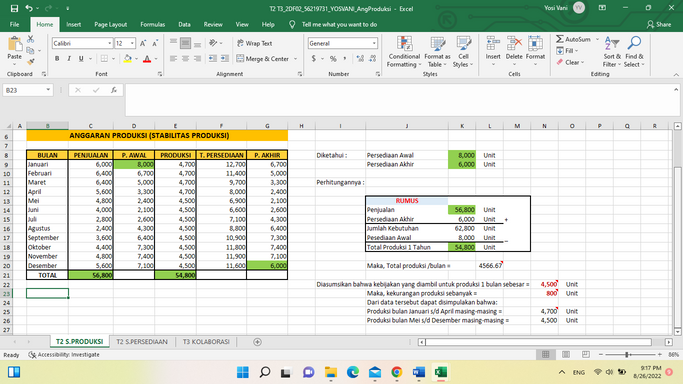Cut selection with the scissors icon

point(30,39)
